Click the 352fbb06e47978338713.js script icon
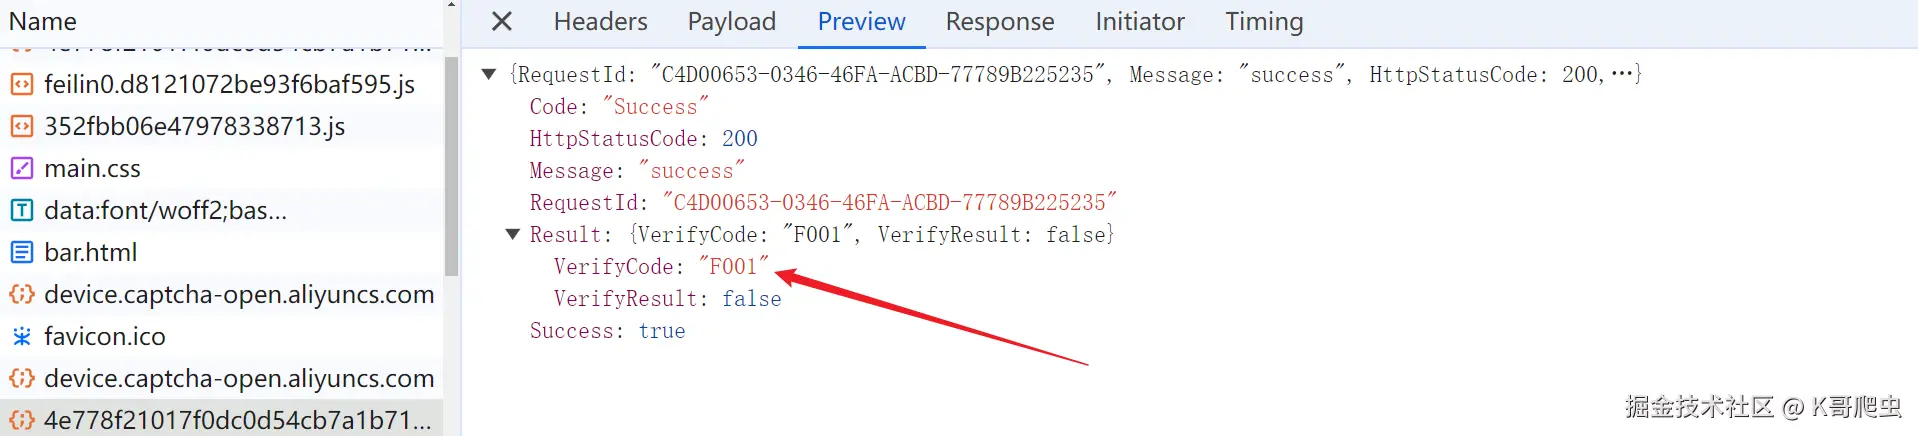 pos(21,126)
